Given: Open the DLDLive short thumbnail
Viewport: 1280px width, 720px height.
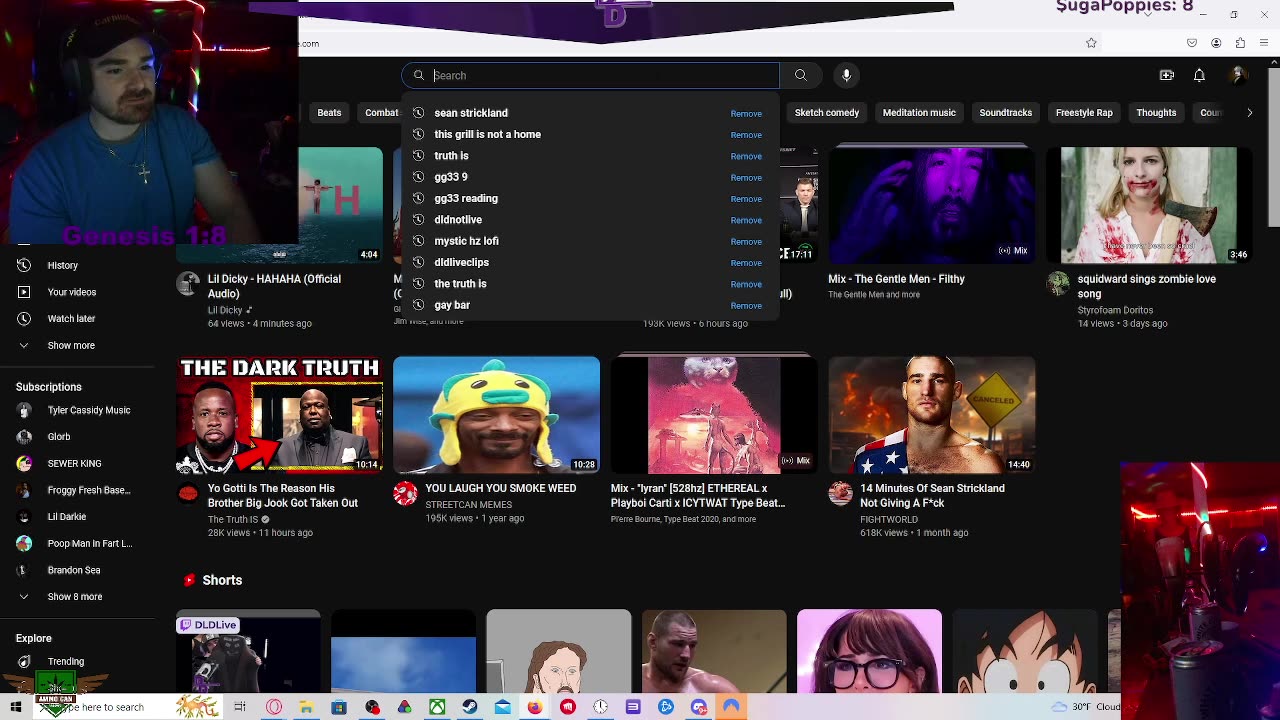Looking at the screenshot, I should tap(248, 651).
